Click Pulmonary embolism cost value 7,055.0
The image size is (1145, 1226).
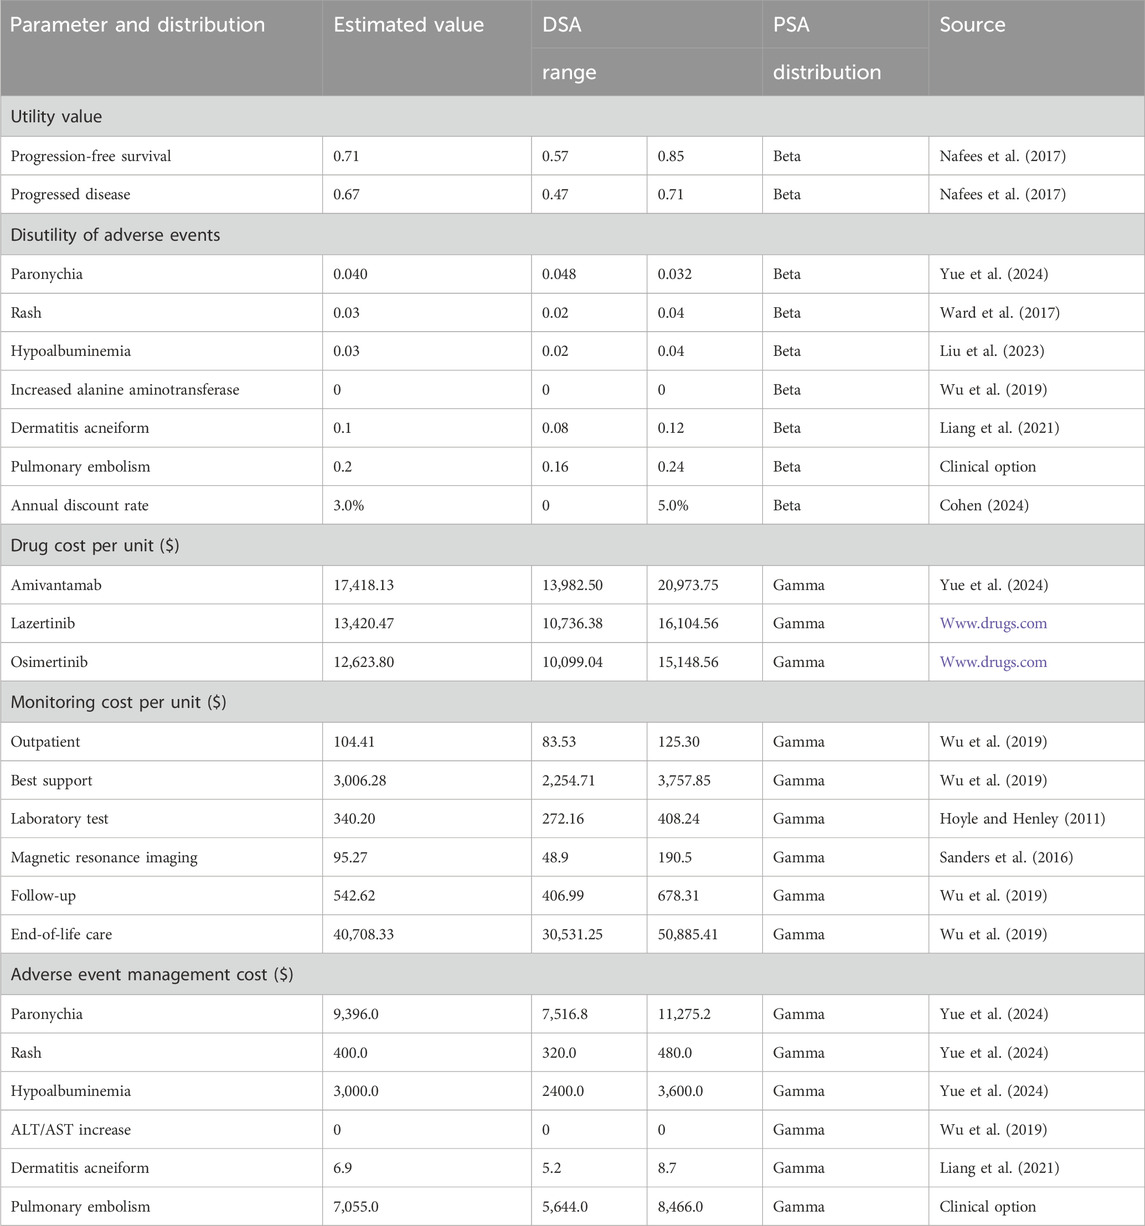pyautogui.click(x=356, y=1207)
